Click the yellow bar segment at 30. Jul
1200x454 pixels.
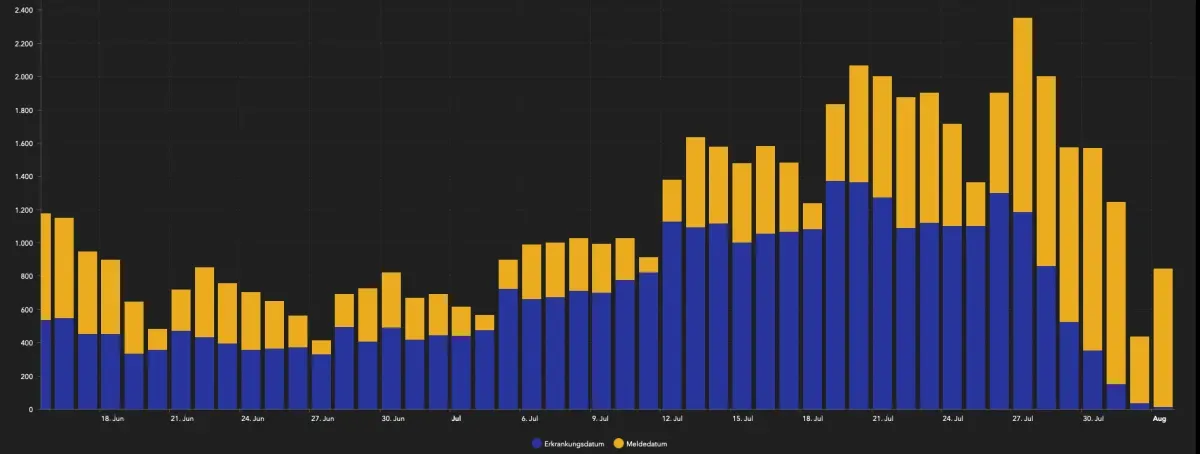click(1092, 249)
